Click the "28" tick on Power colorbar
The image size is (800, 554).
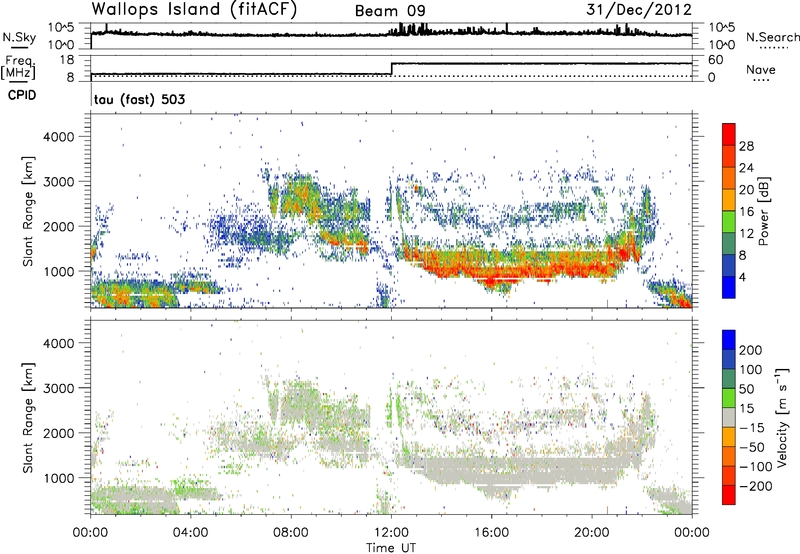coord(746,146)
